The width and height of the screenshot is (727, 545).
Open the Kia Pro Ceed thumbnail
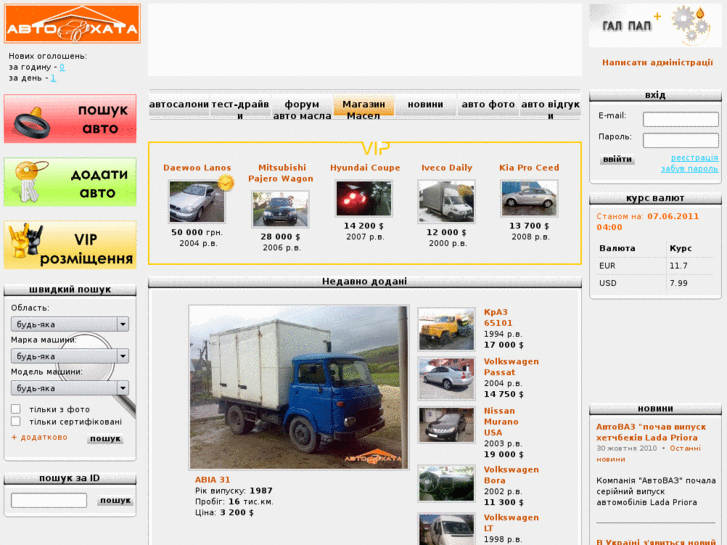tap(529, 199)
